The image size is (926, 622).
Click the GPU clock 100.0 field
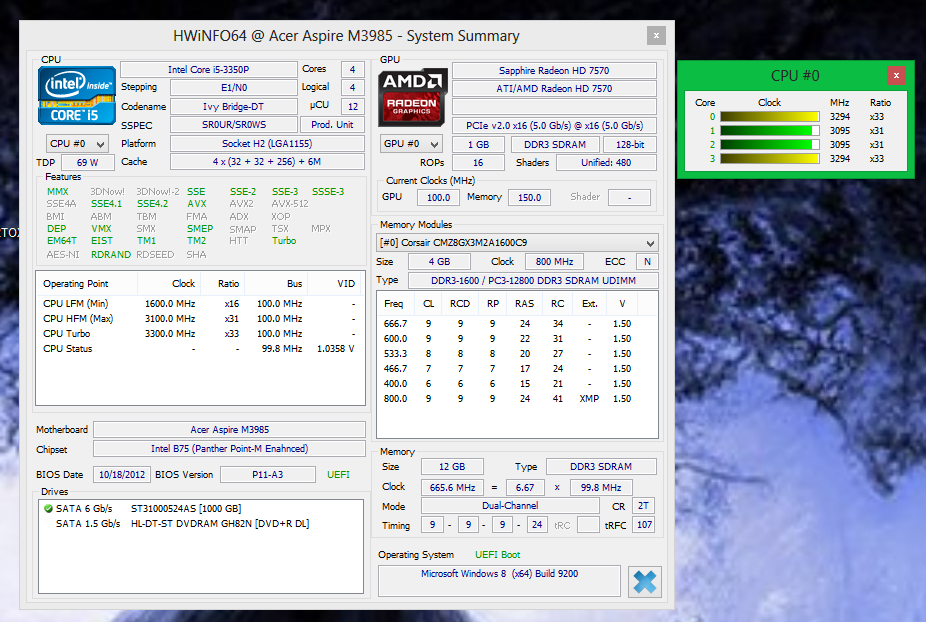pyautogui.click(x=438, y=197)
